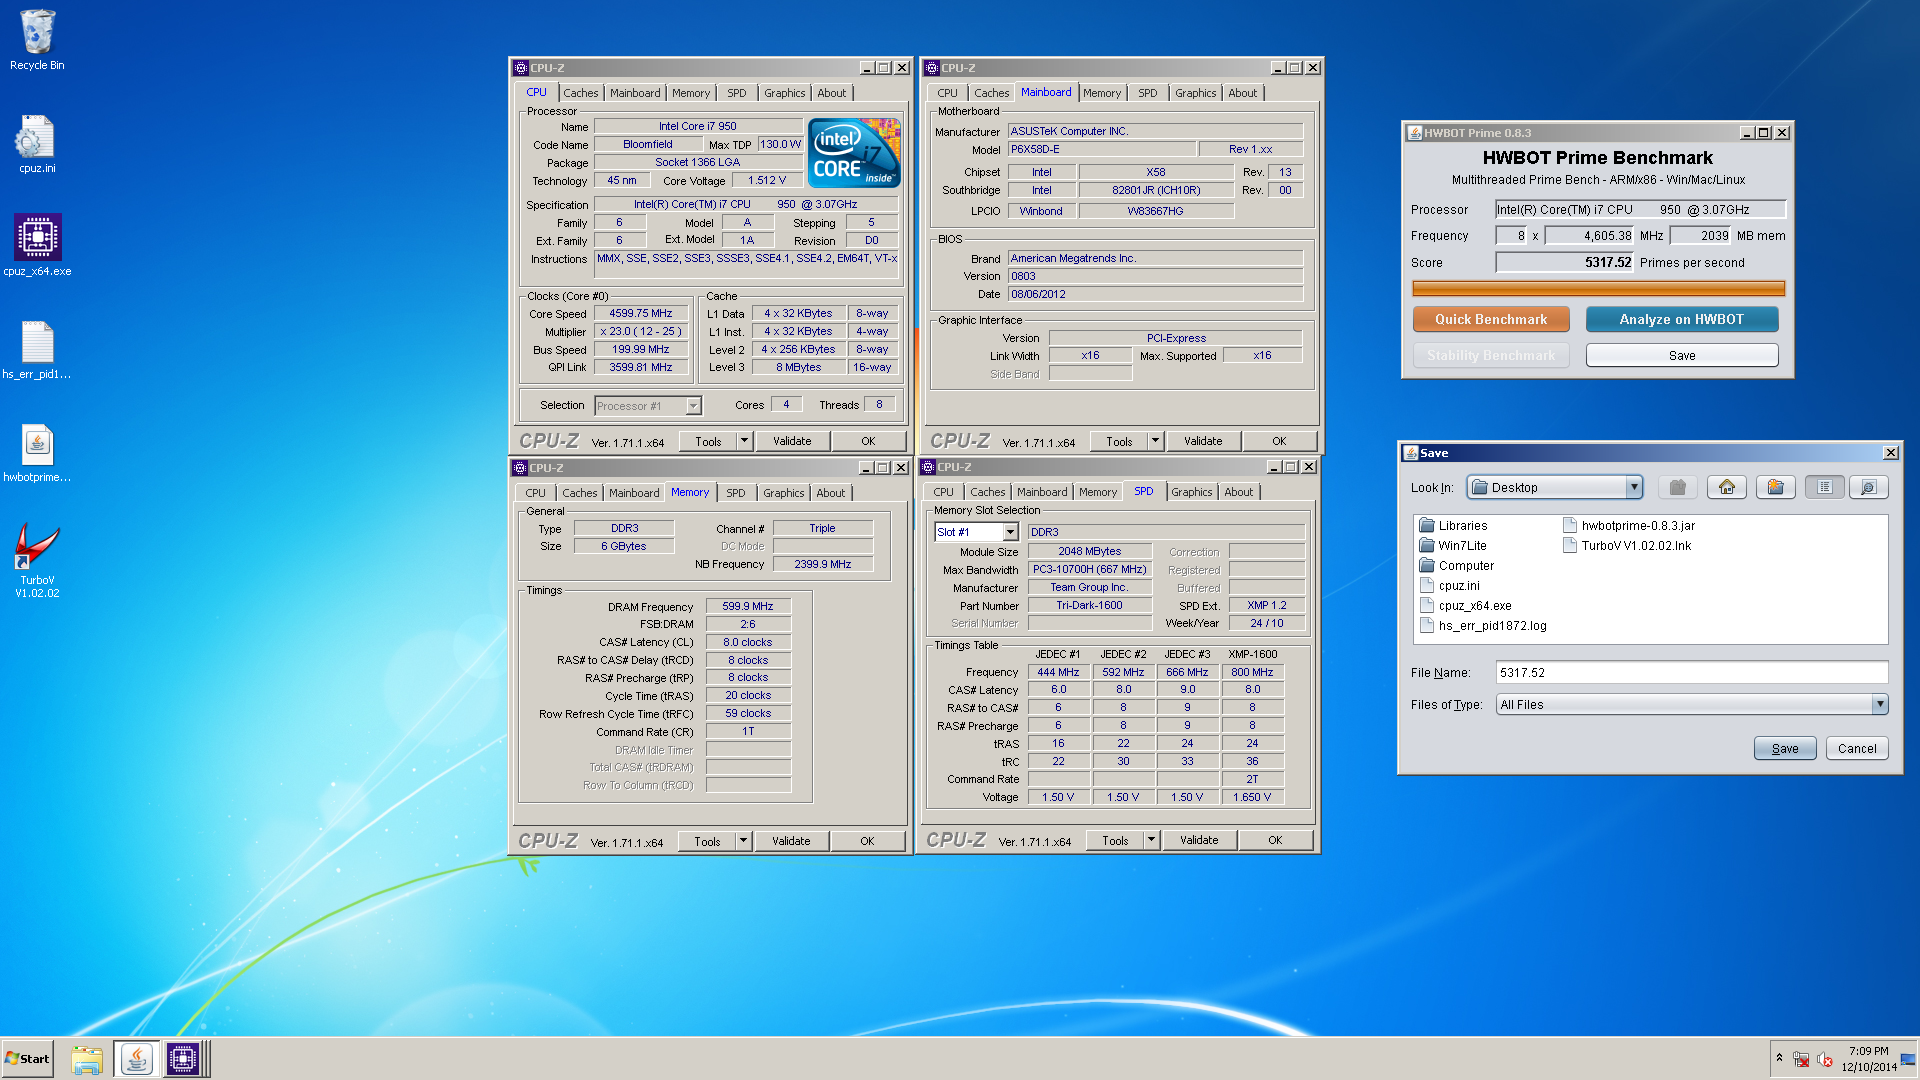Open the Look In Desktop dropdown
1920x1080 pixels.
coord(1633,487)
